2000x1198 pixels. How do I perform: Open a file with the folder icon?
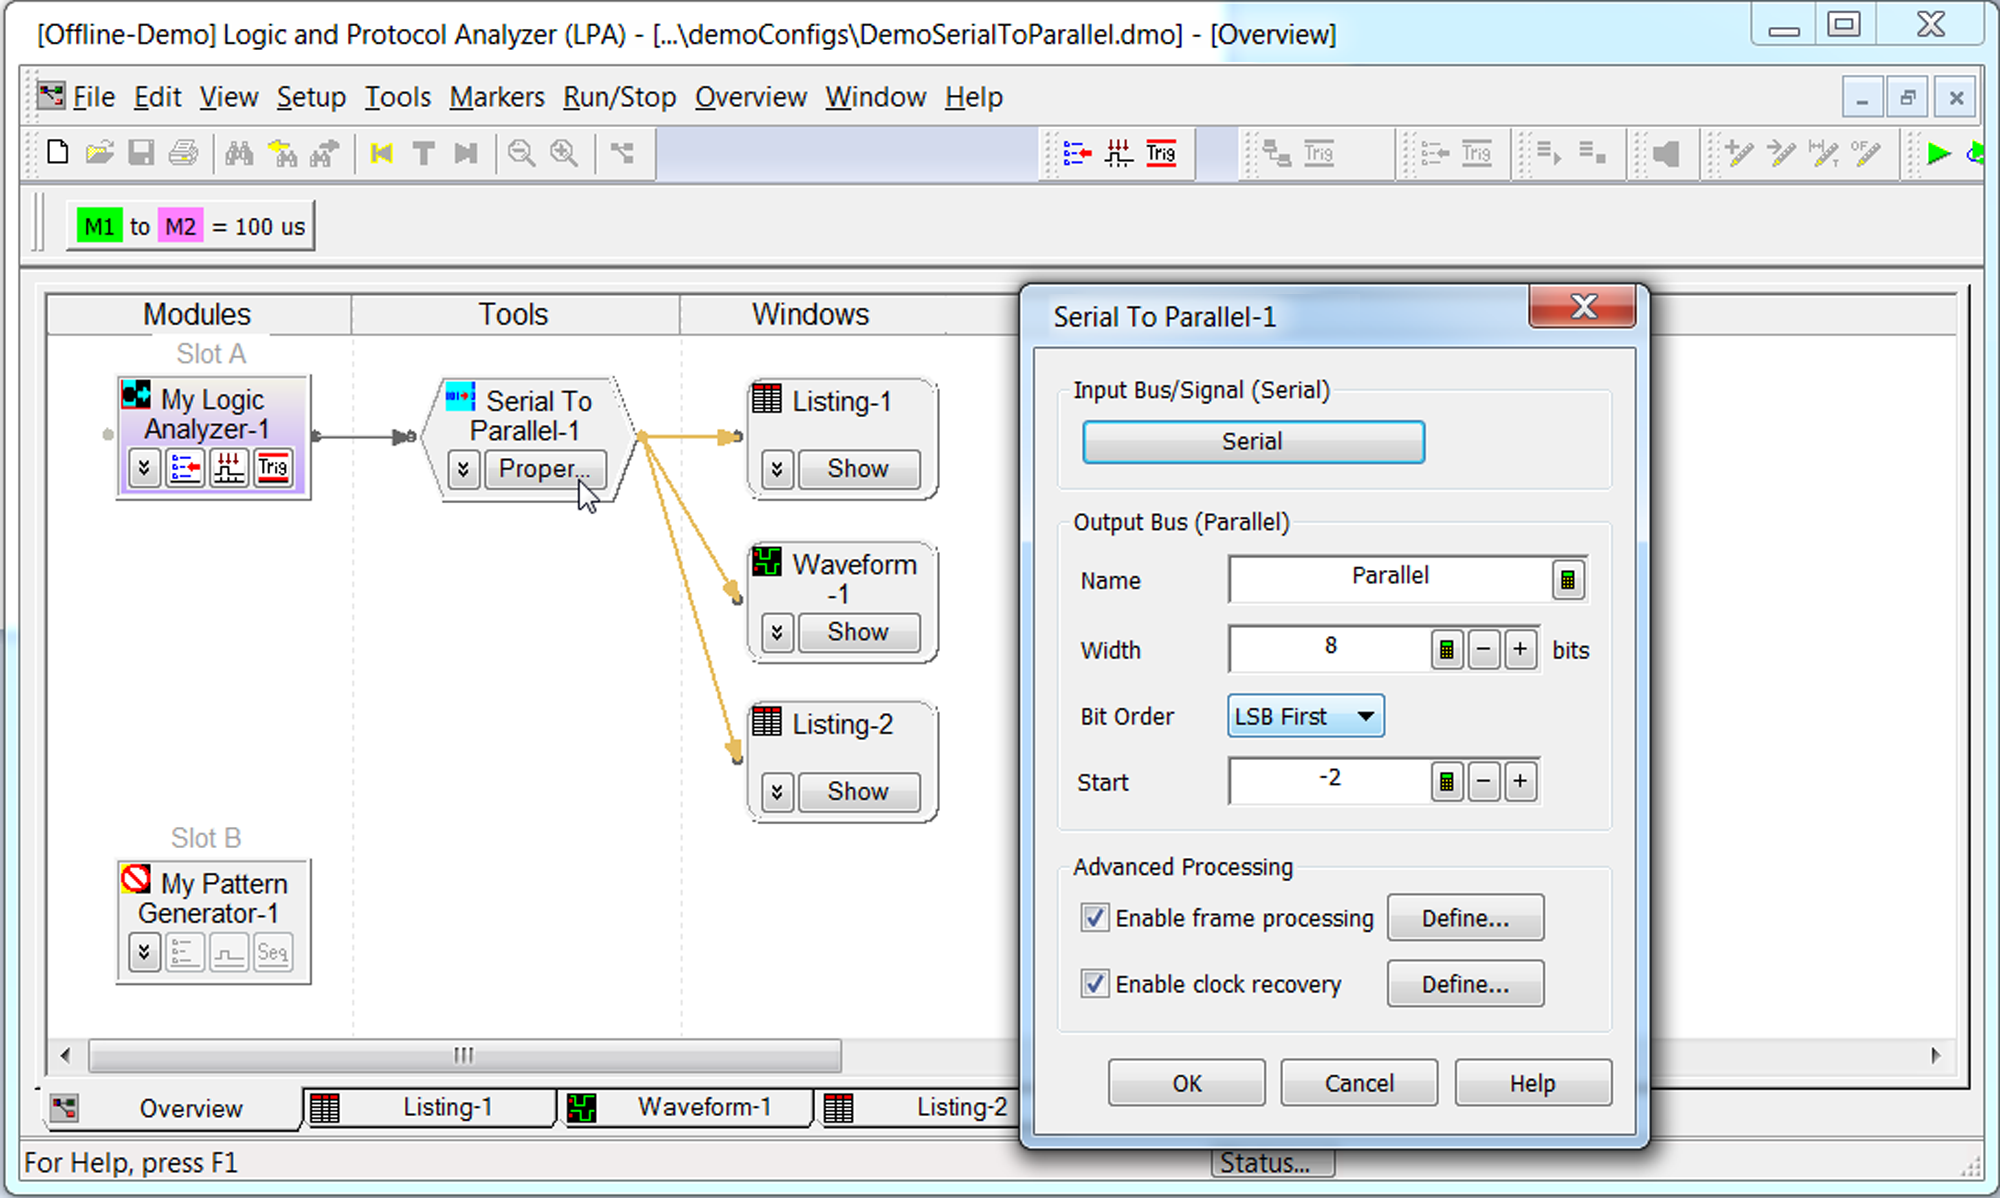coord(99,152)
